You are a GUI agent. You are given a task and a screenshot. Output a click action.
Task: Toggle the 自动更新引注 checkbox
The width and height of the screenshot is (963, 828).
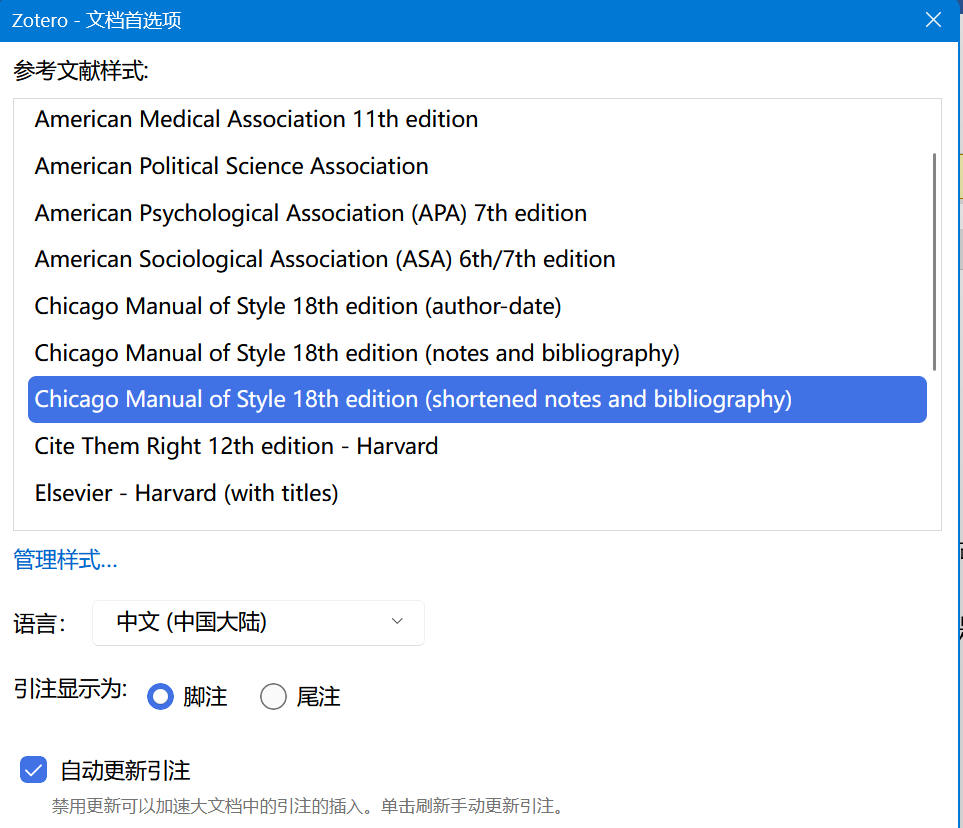click(x=34, y=770)
